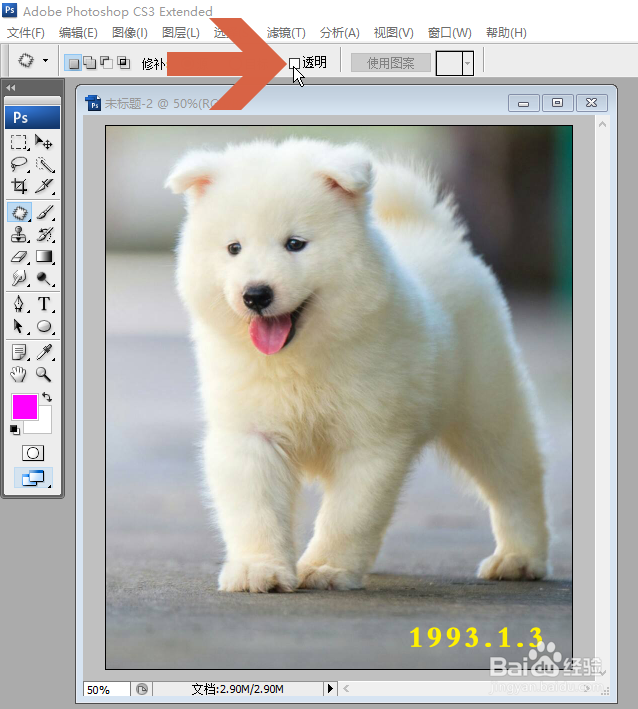Screen dimensions: 638x709
Task: Select the Patch tool in toolbox
Action: pyautogui.click(x=19, y=212)
